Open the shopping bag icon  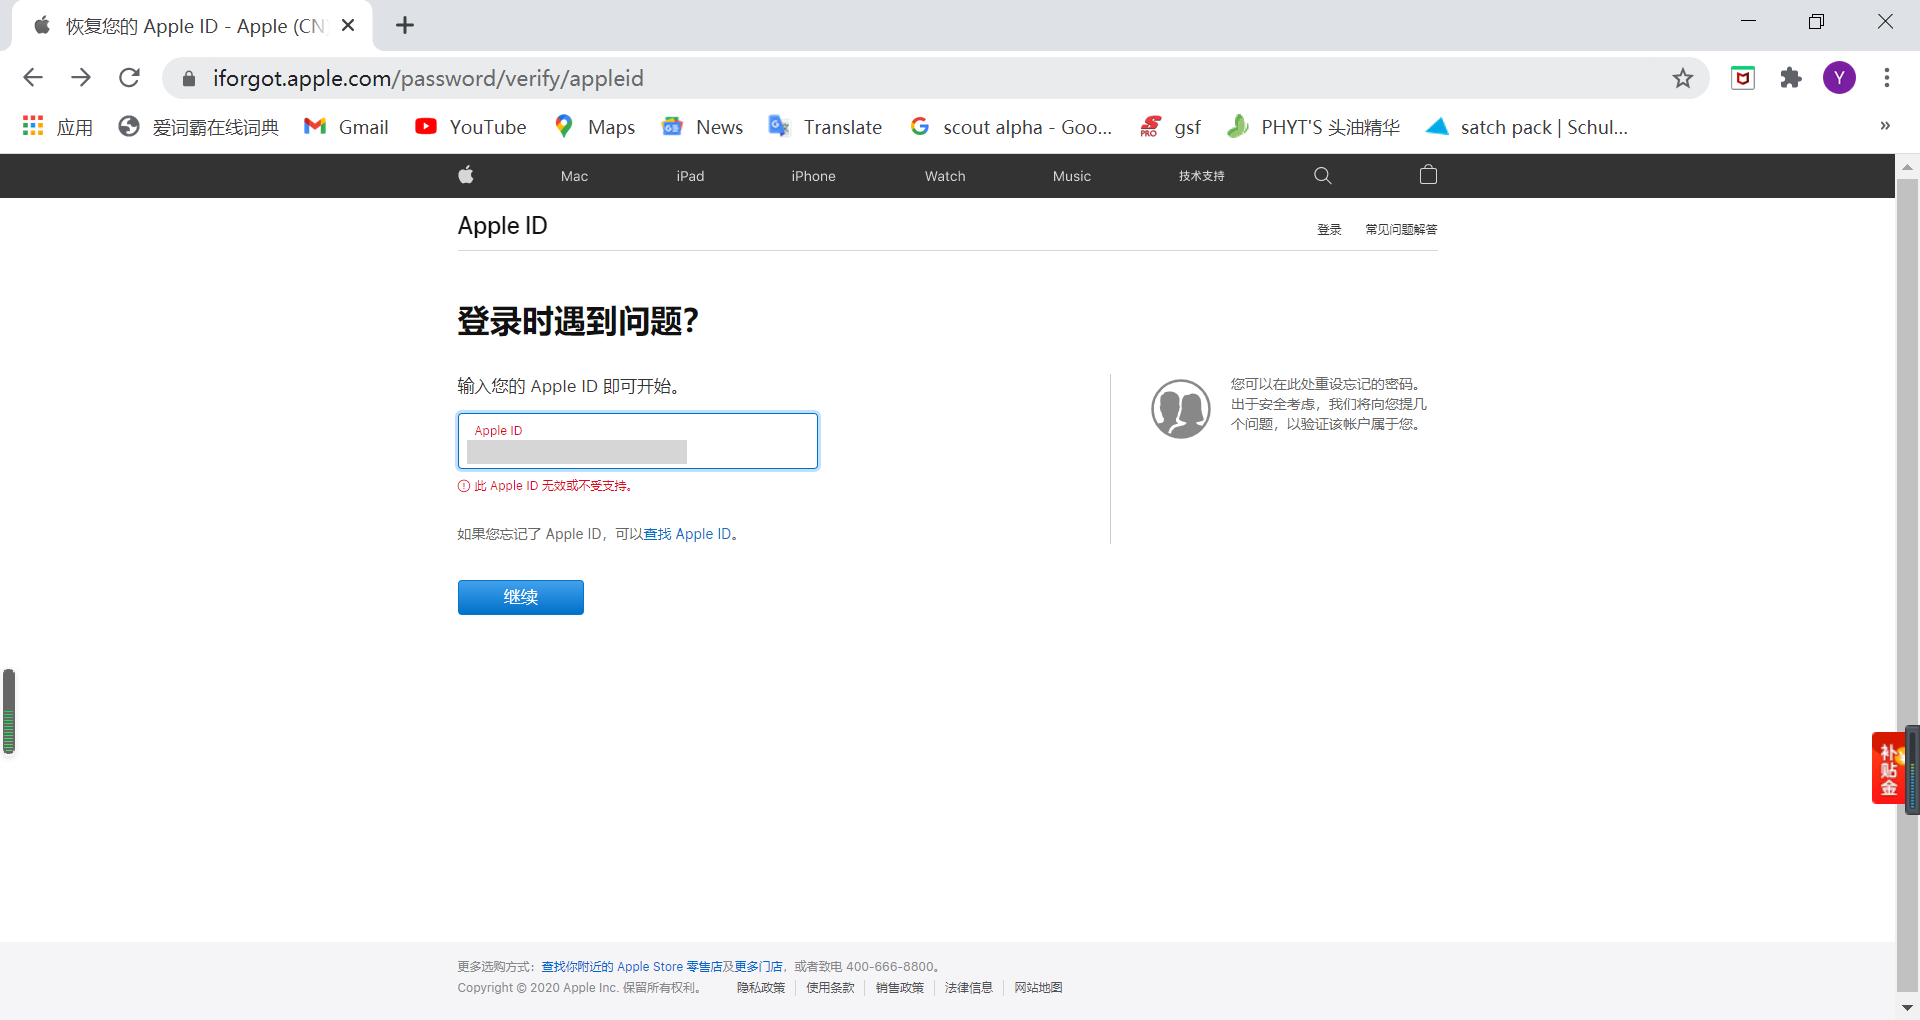pyautogui.click(x=1428, y=176)
